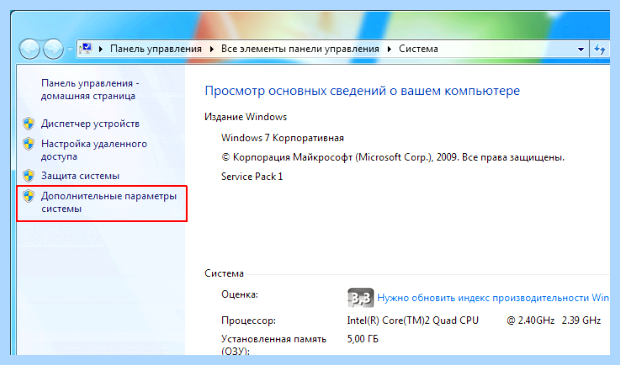620x365 pixels.
Task: Click the Service Pack 1 text
Action: point(252,176)
